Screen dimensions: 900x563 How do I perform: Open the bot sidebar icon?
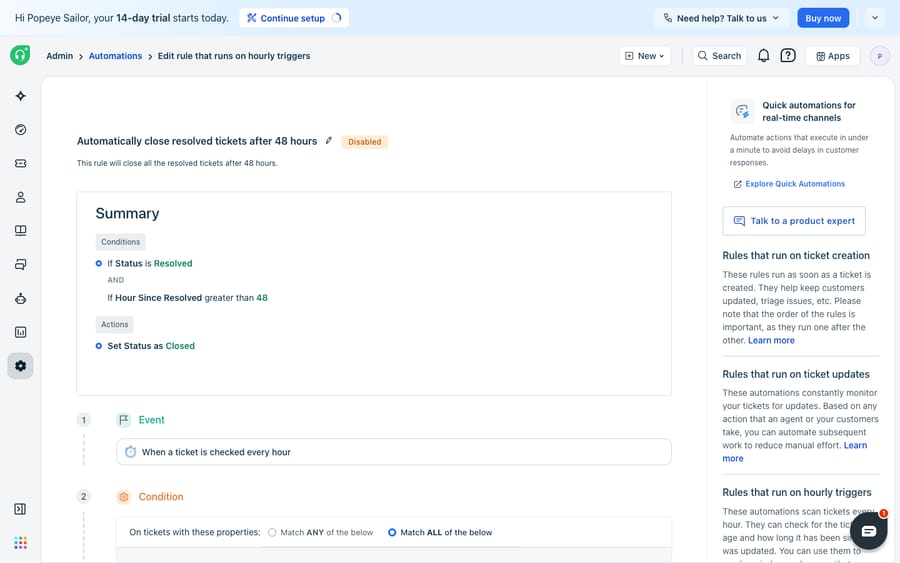click(21, 298)
